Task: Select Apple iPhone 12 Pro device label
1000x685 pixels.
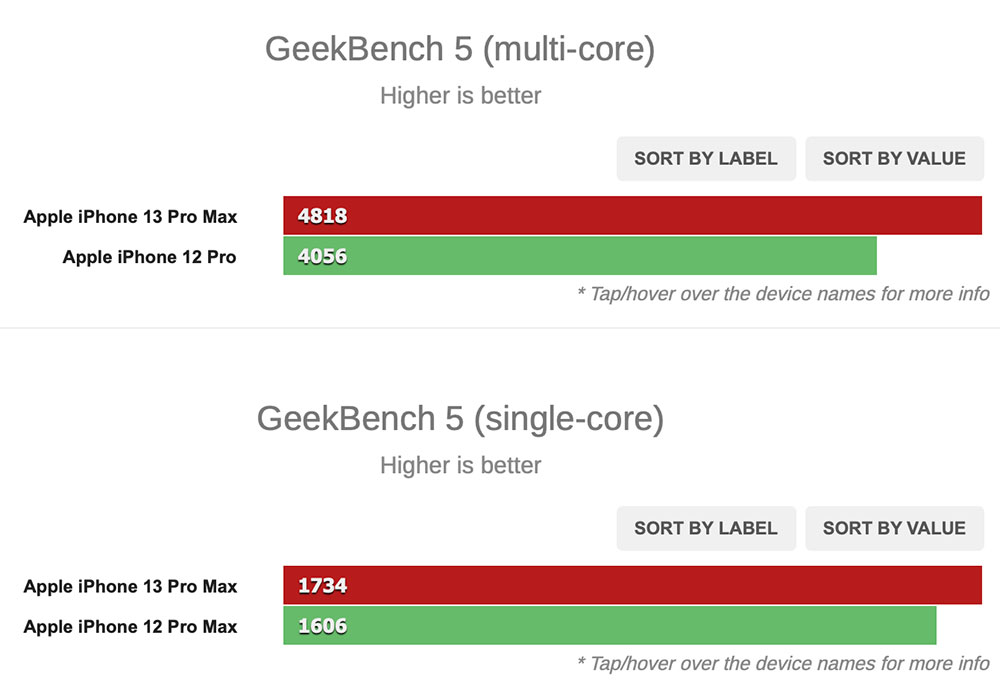Action: 149,257
